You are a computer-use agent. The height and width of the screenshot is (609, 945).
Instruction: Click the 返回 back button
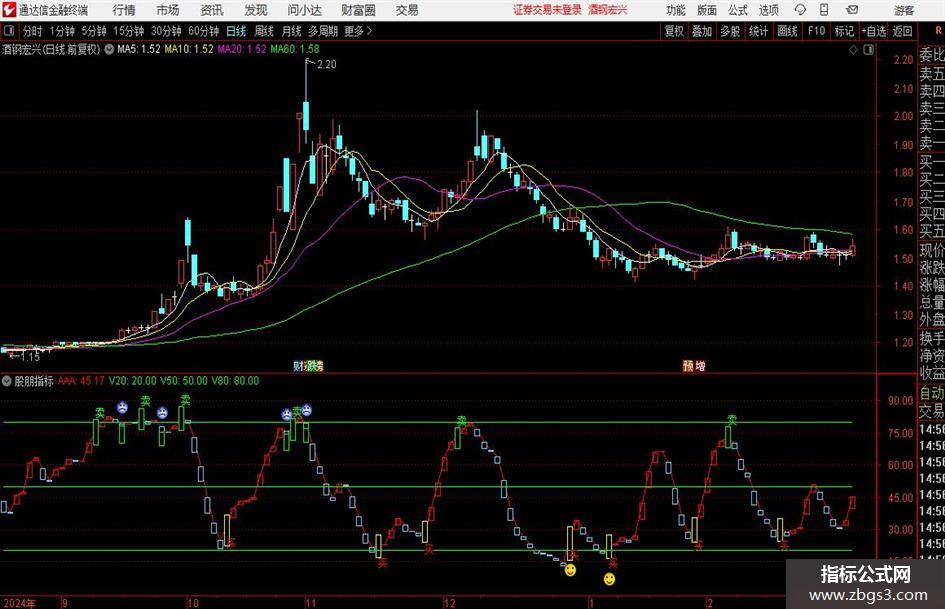[902, 31]
